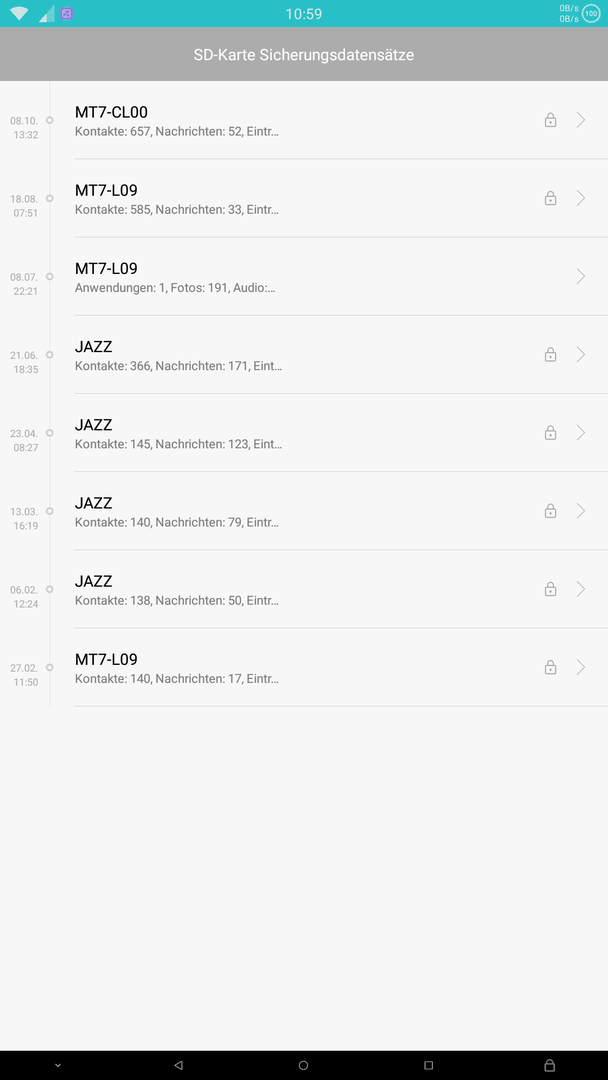Open the battery 100 status indicator
This screenshot has width=608, height=1080.
click(591, 13)
